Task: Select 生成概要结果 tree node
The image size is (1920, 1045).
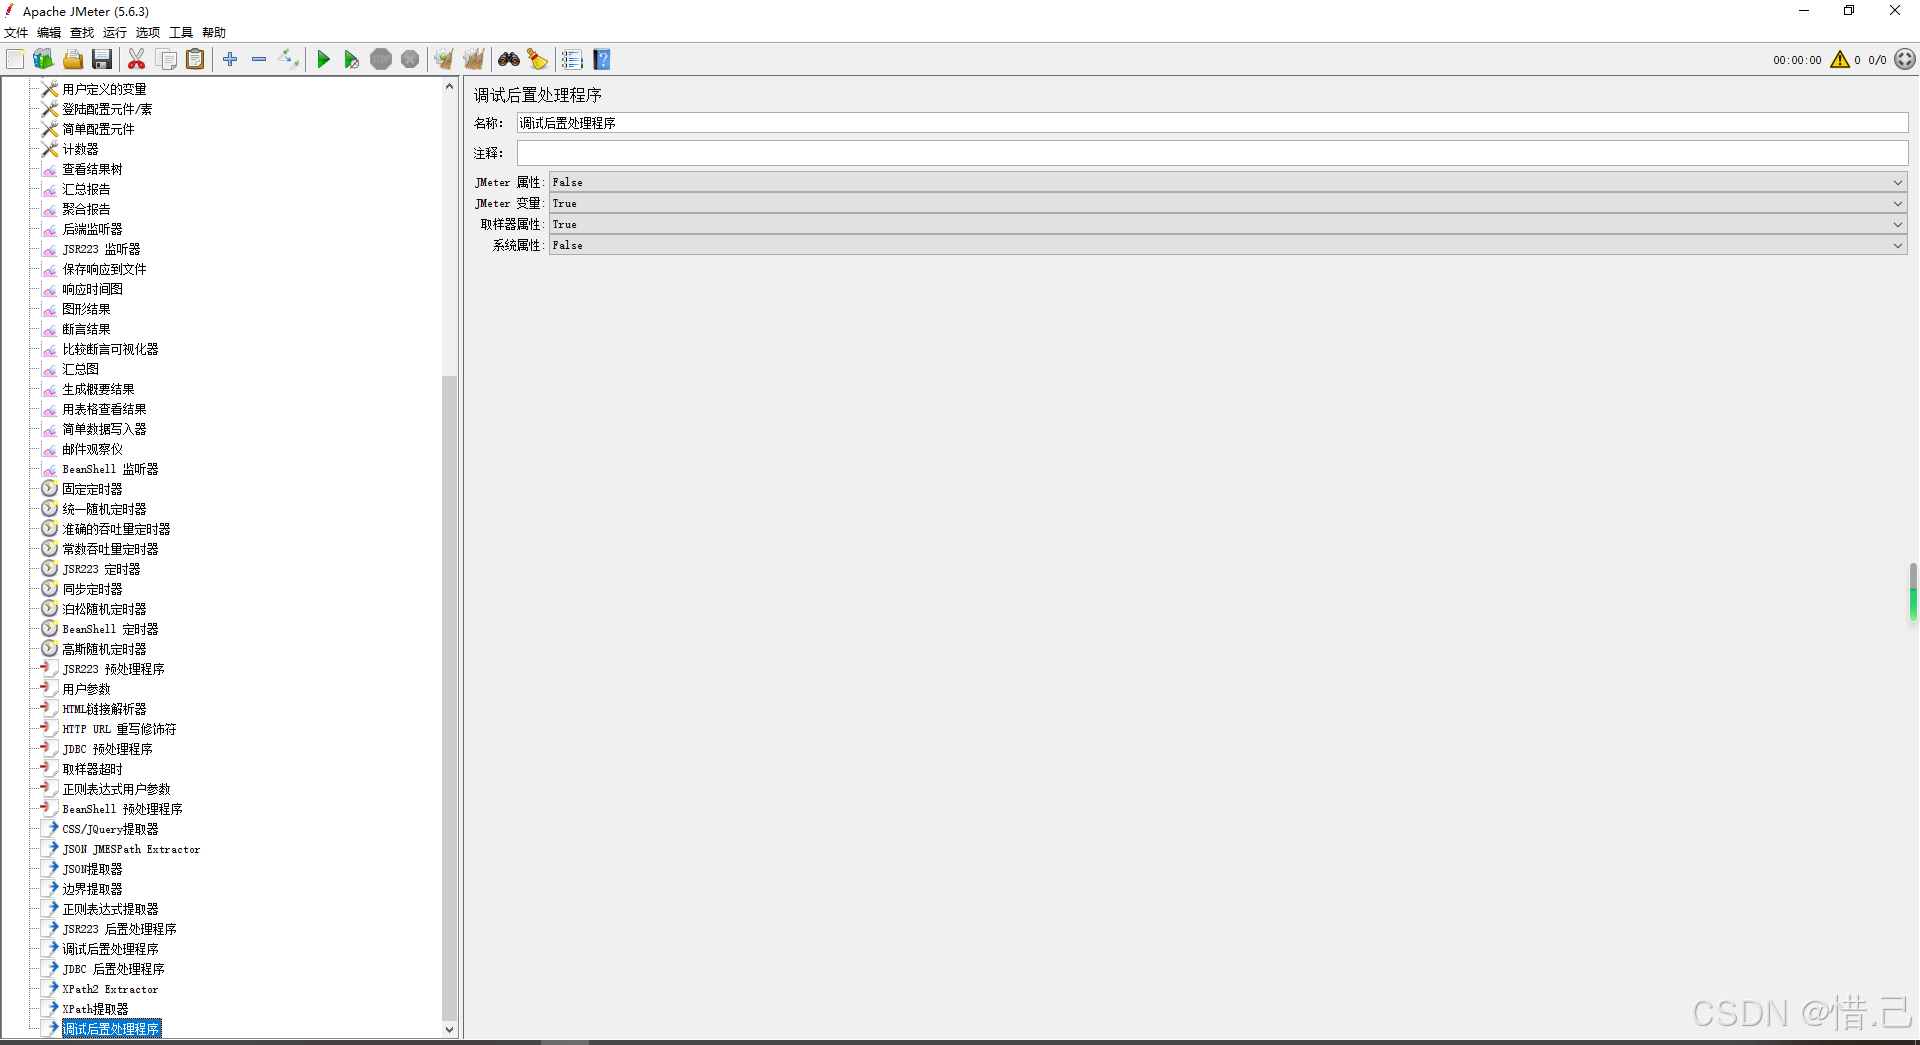Action: pyautogui.click(x=98, y=389)
